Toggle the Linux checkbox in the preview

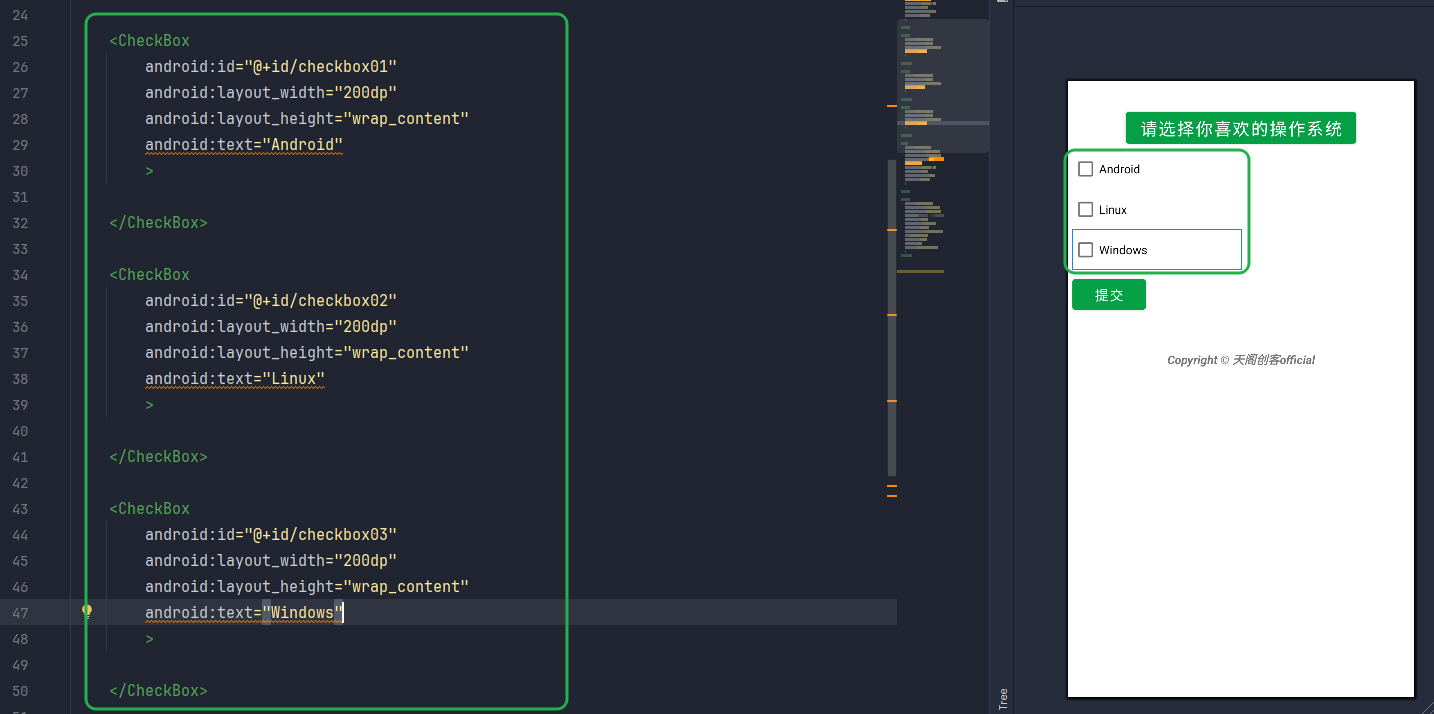click(1086, 210)
